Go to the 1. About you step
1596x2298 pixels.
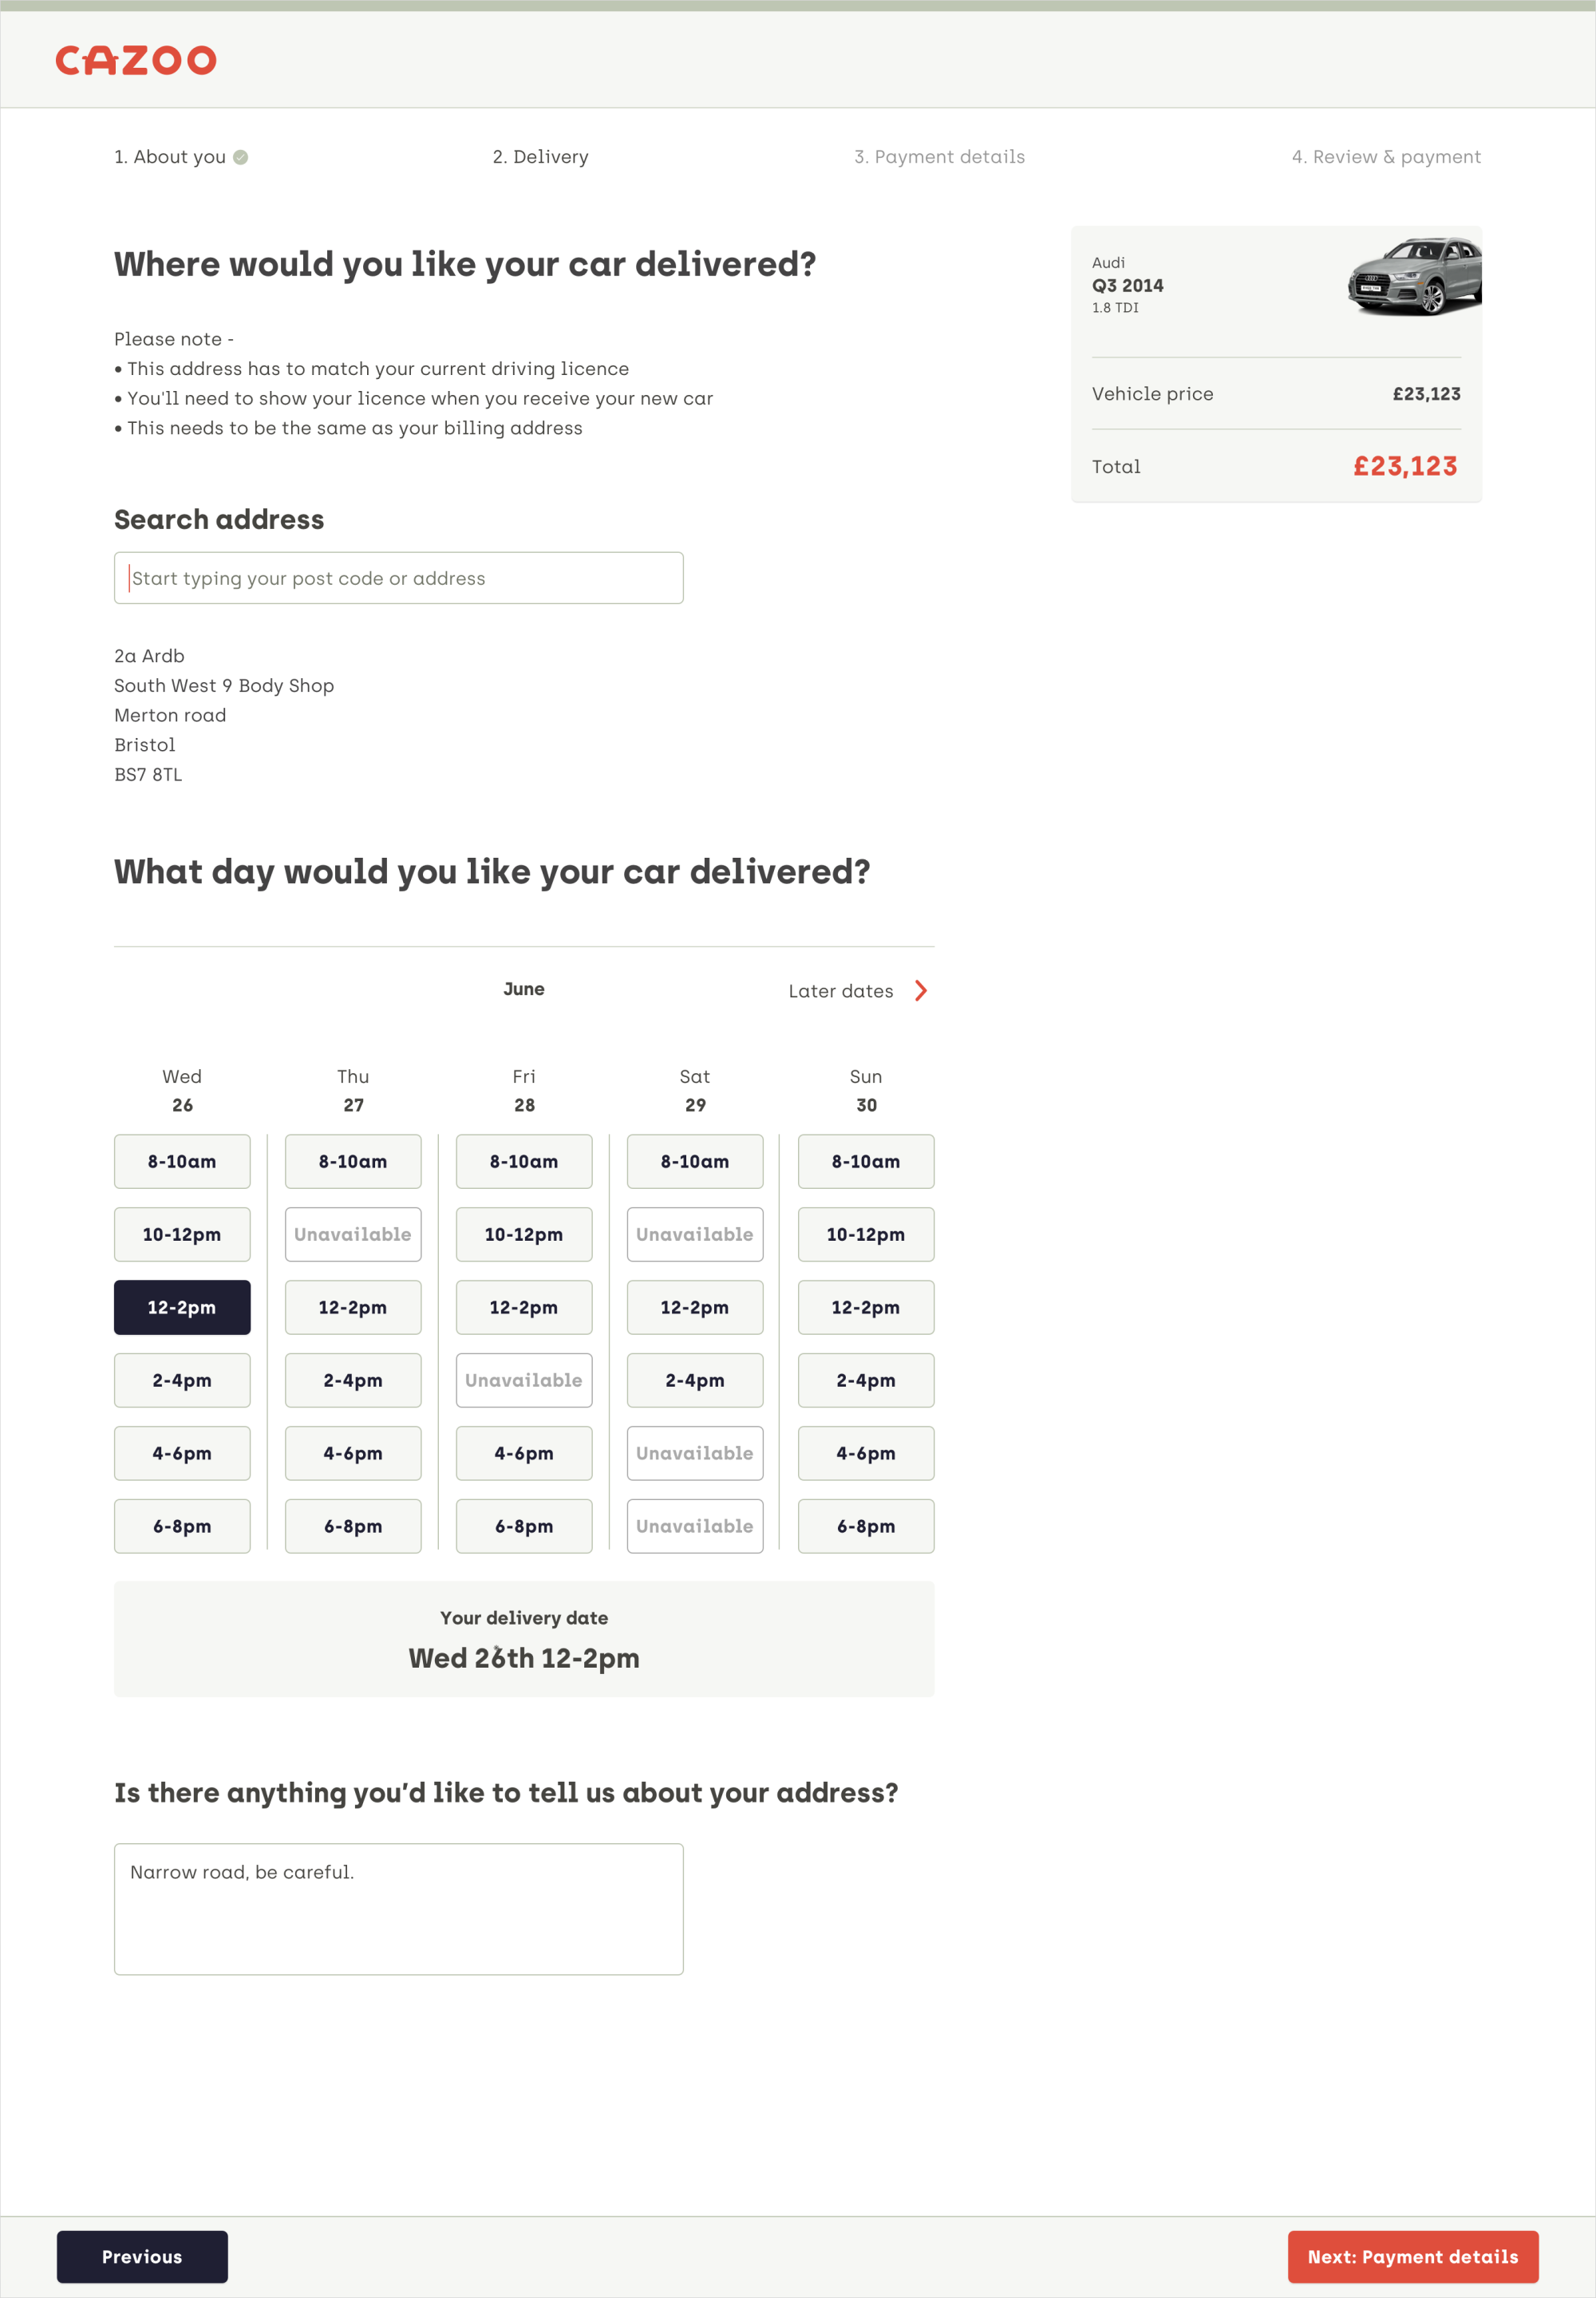point(170,157)
